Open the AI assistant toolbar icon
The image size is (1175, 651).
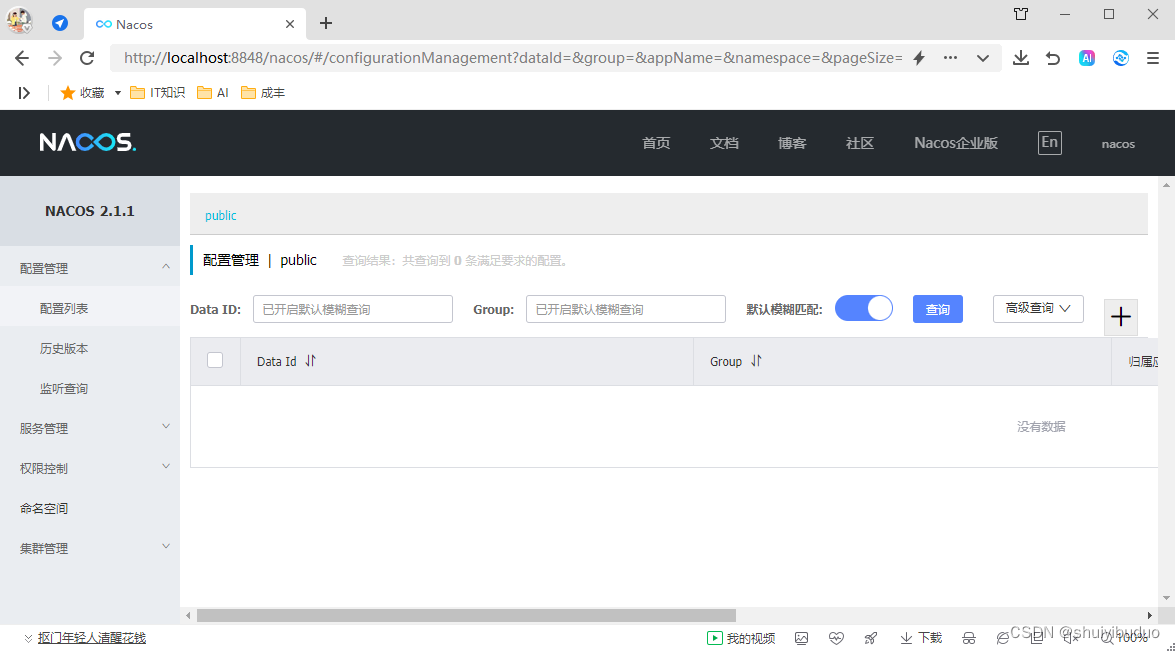tap(1087, 58)
